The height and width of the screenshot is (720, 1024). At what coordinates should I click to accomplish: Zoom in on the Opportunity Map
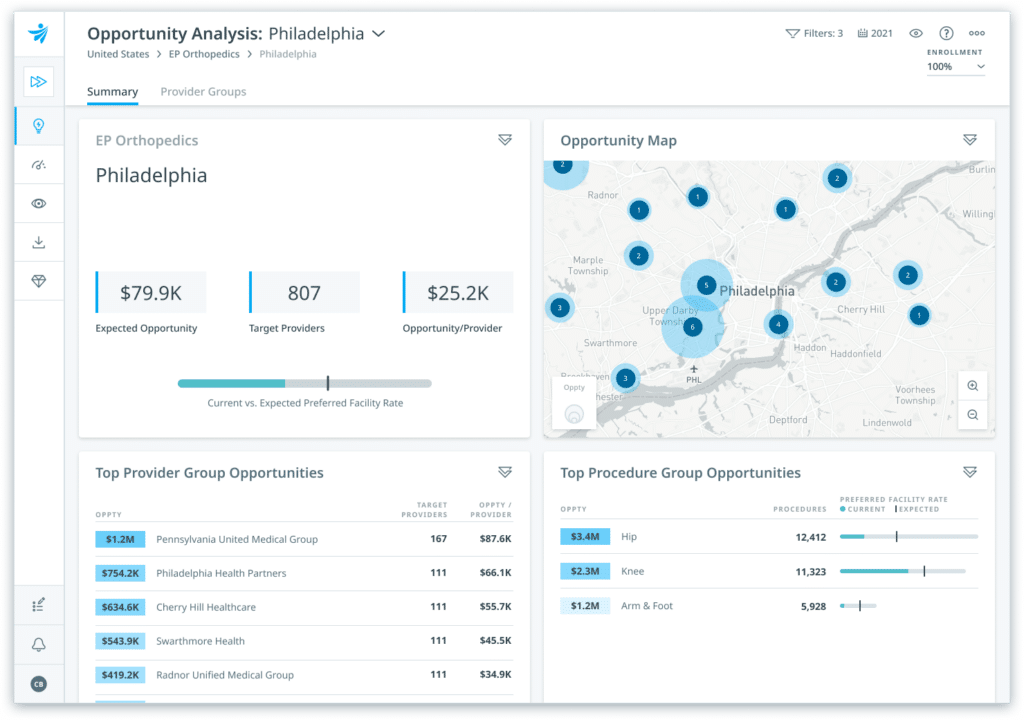pos(972,386)
